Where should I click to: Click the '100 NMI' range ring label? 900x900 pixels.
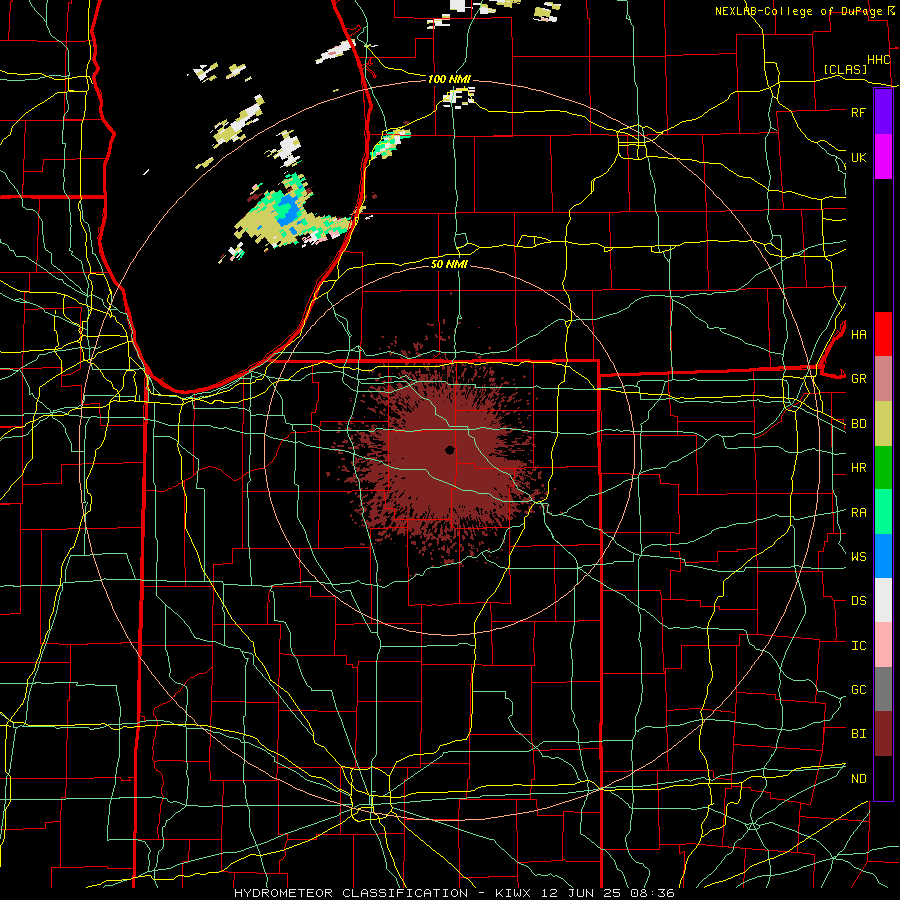coord(449,79)
